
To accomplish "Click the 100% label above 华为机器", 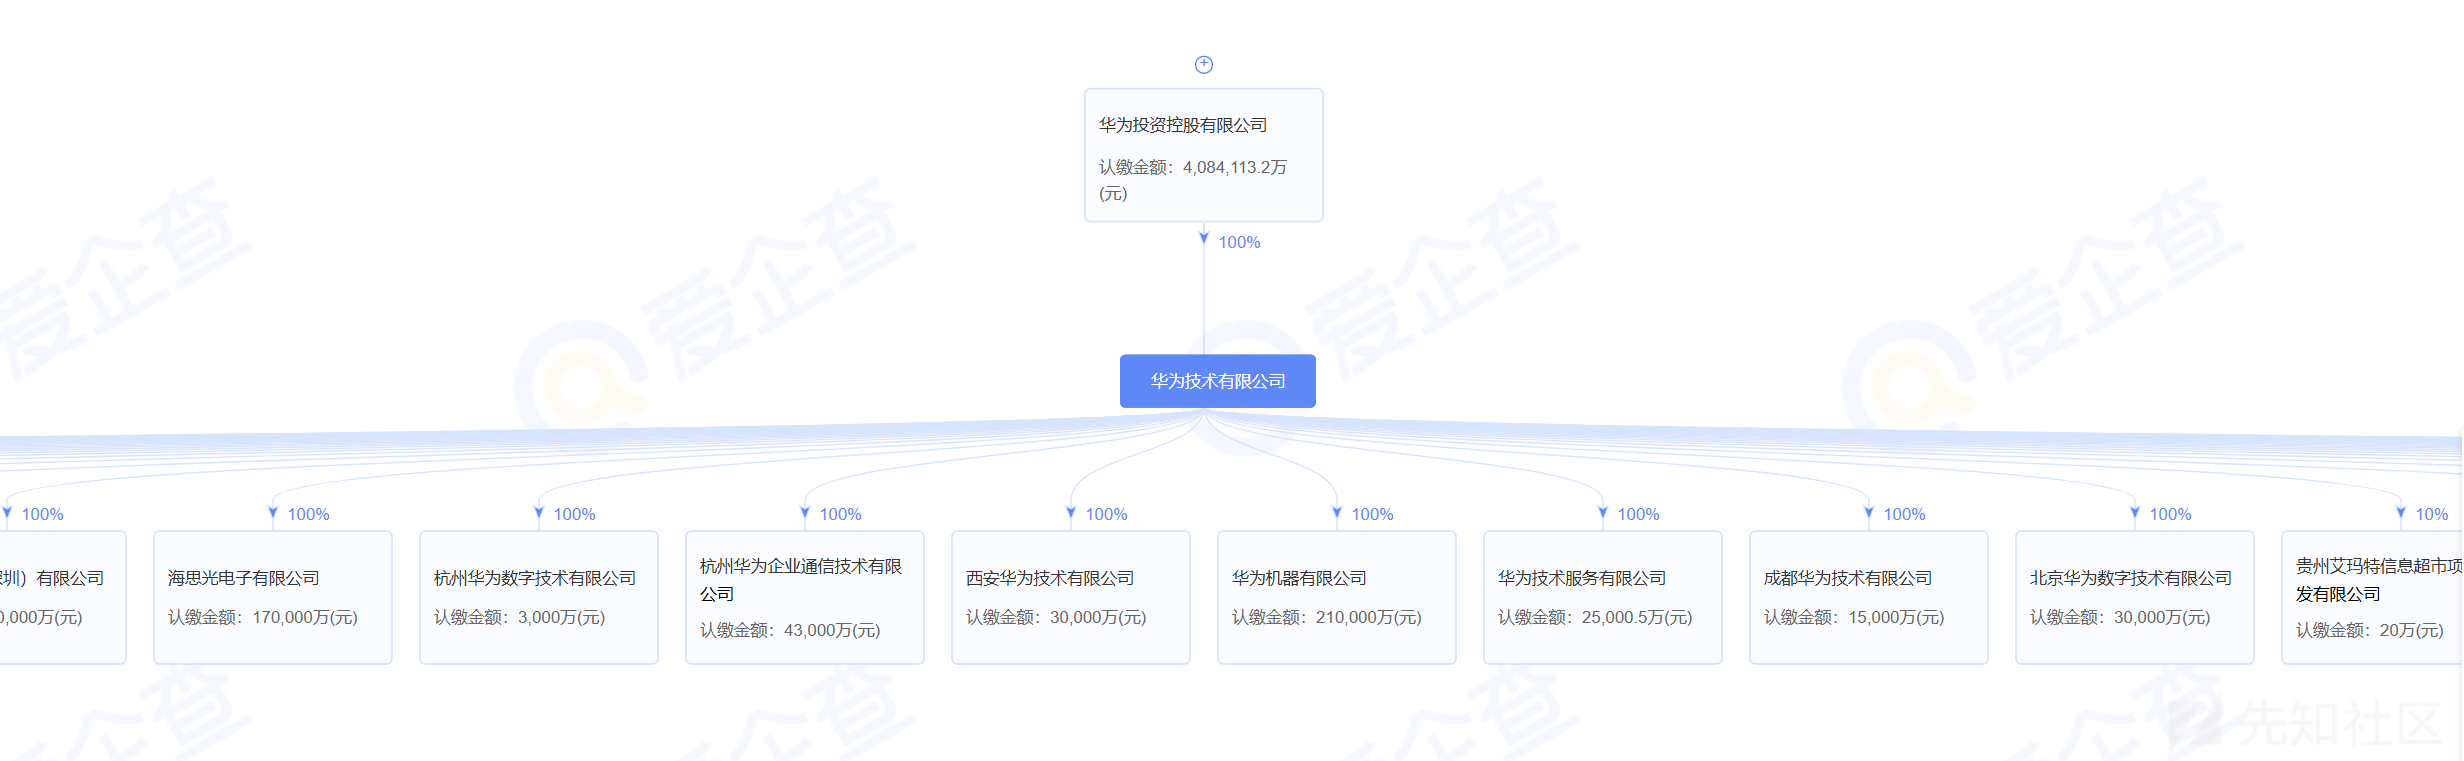I will pos(1372,514).
